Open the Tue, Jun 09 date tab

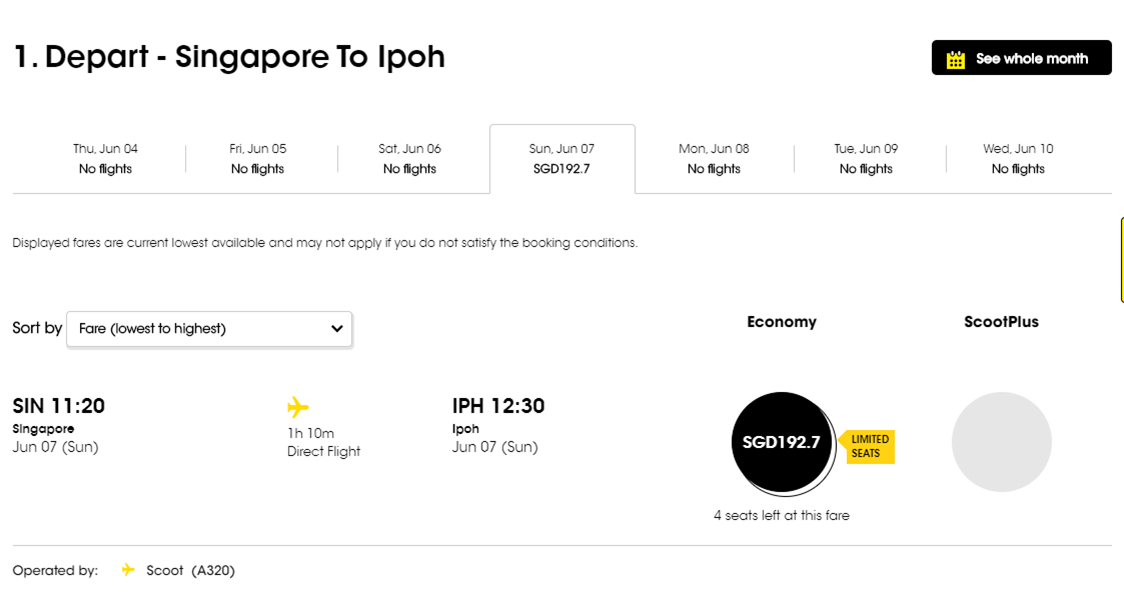866,159
